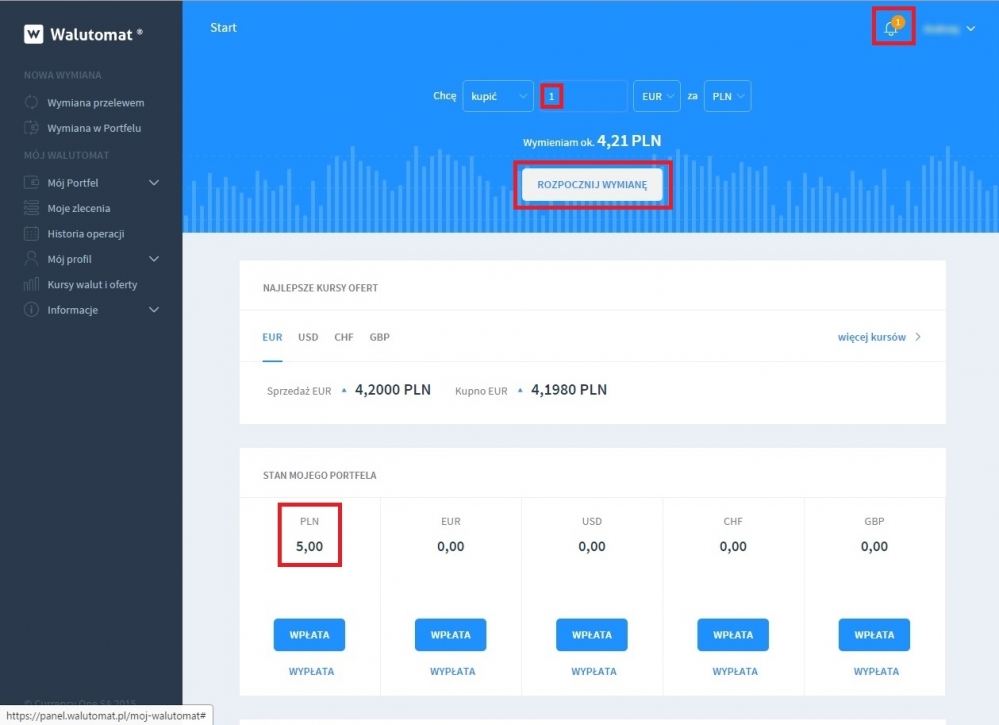The width and height of the screenshot is (999, 725).
Task: Click the Moje zlecenia list icon
Action: click(31, 208)
